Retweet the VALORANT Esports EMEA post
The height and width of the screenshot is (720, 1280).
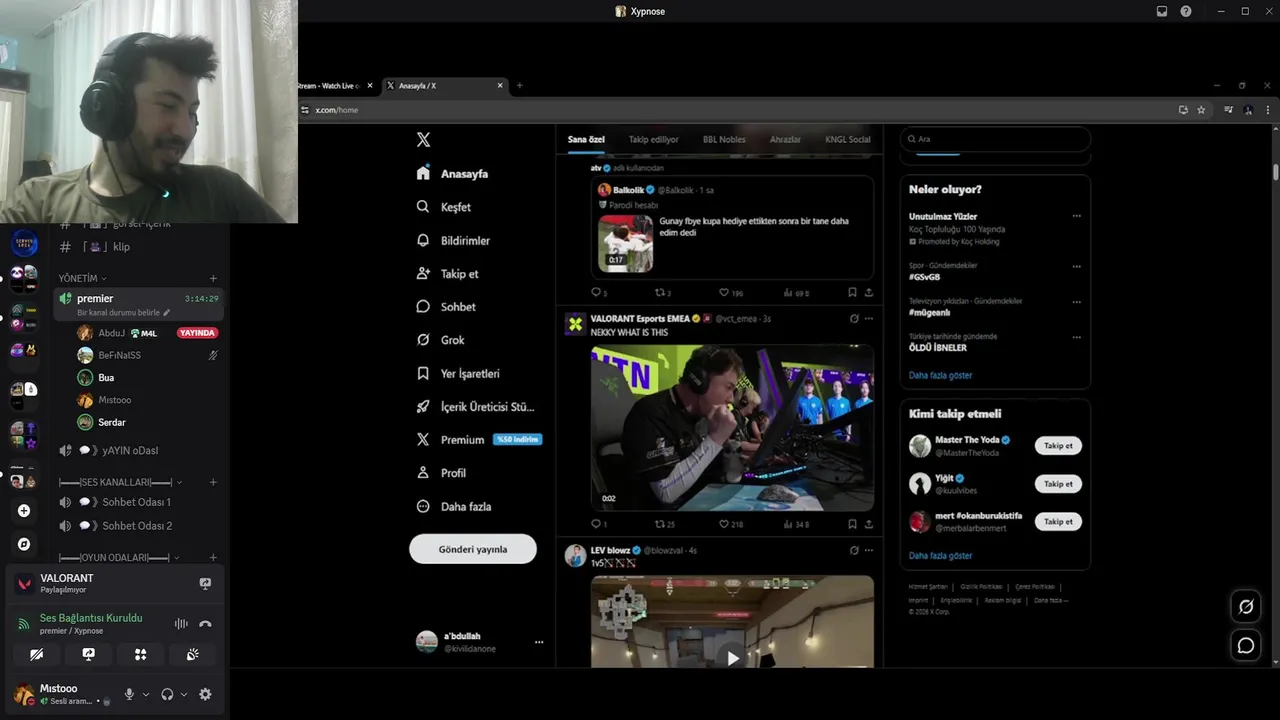(659, 524)
